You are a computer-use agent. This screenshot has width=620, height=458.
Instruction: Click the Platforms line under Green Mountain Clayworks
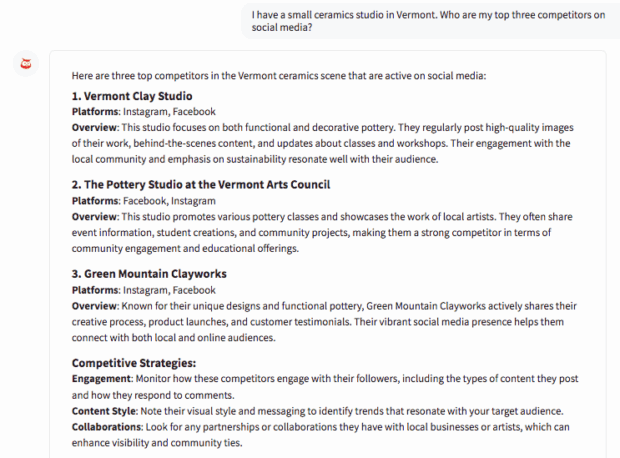click(143, 288)
